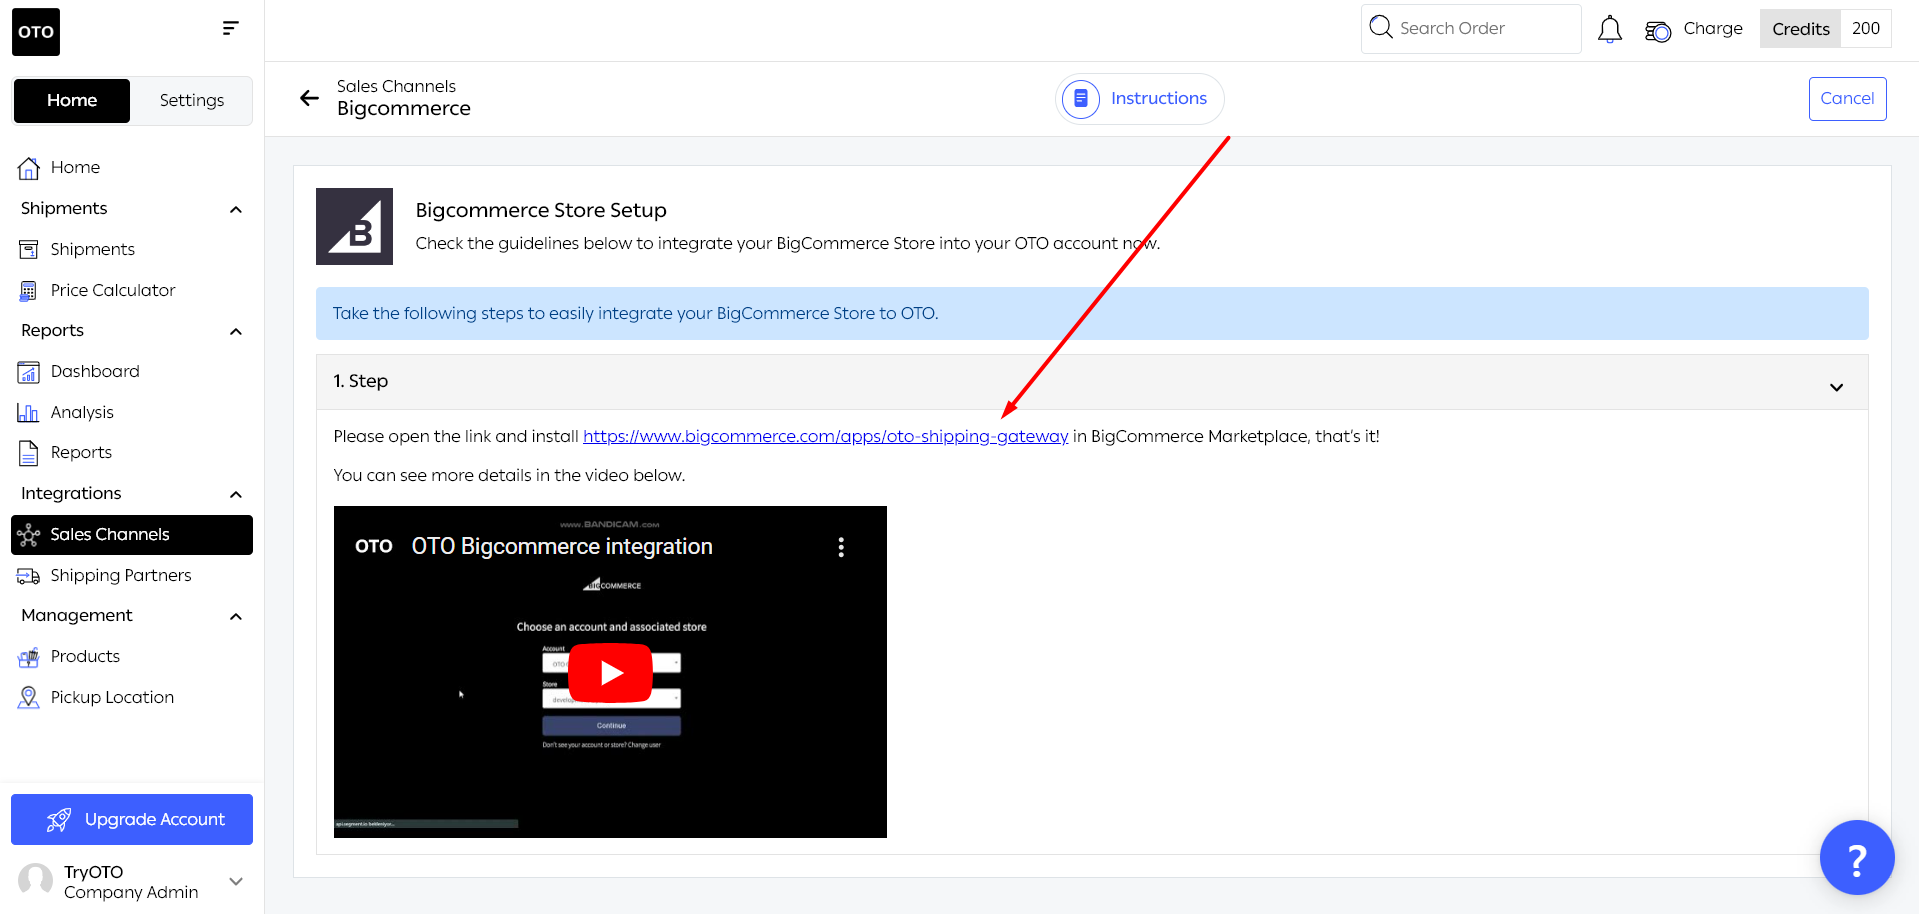Screen dimensions: 1919x914
Task: Expand the TryOTO account dropdown arrow
Action: tap(236, 881)
